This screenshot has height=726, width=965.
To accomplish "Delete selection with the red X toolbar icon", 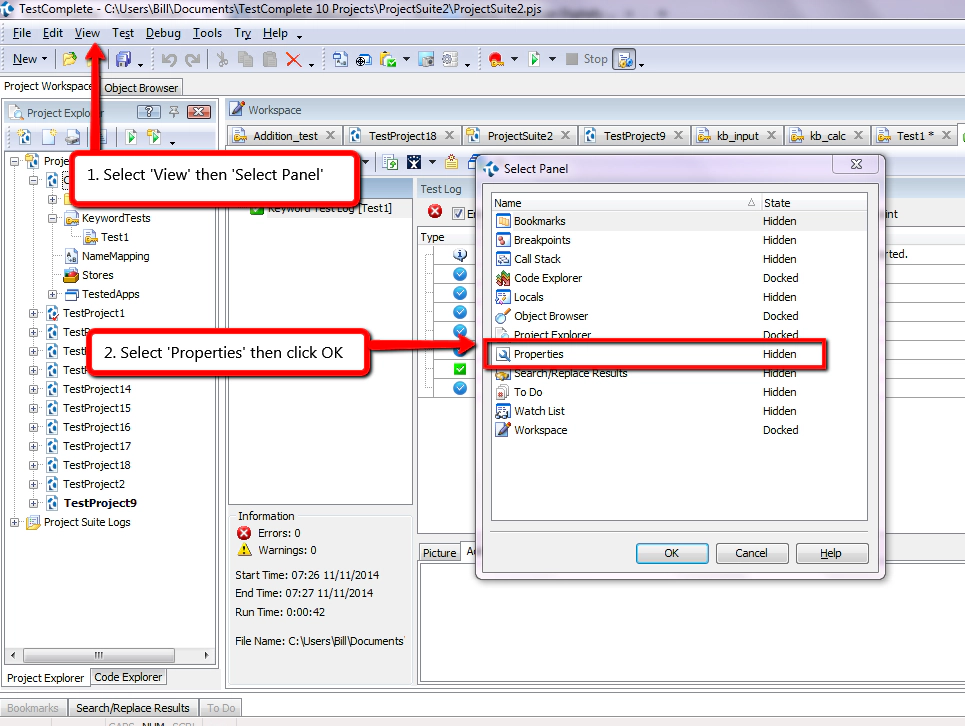I will [293, 58].
